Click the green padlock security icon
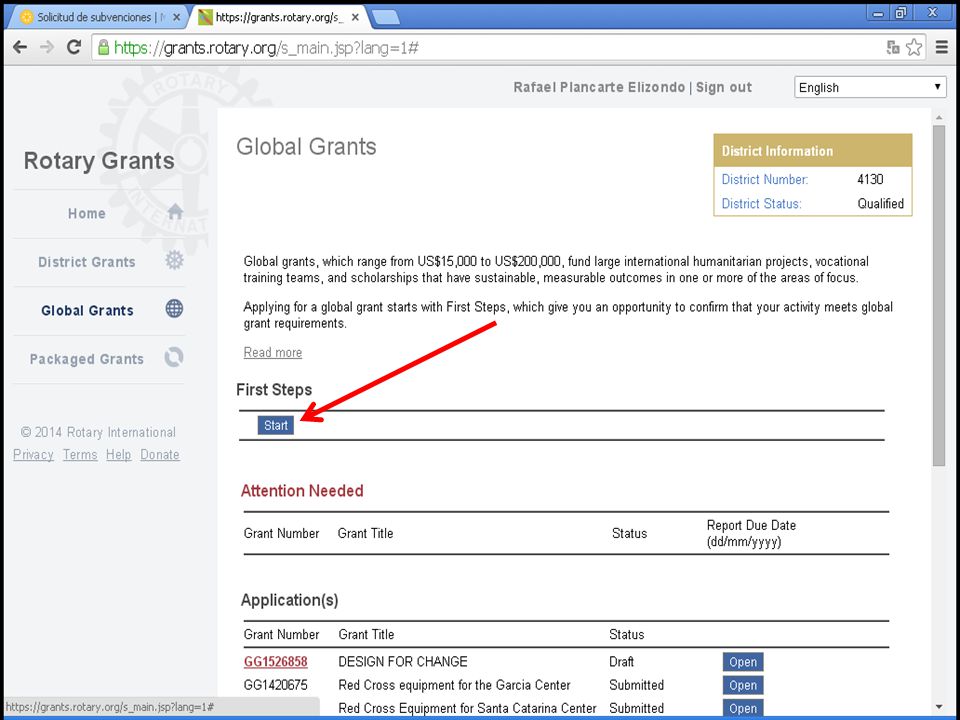 (103, 47)
